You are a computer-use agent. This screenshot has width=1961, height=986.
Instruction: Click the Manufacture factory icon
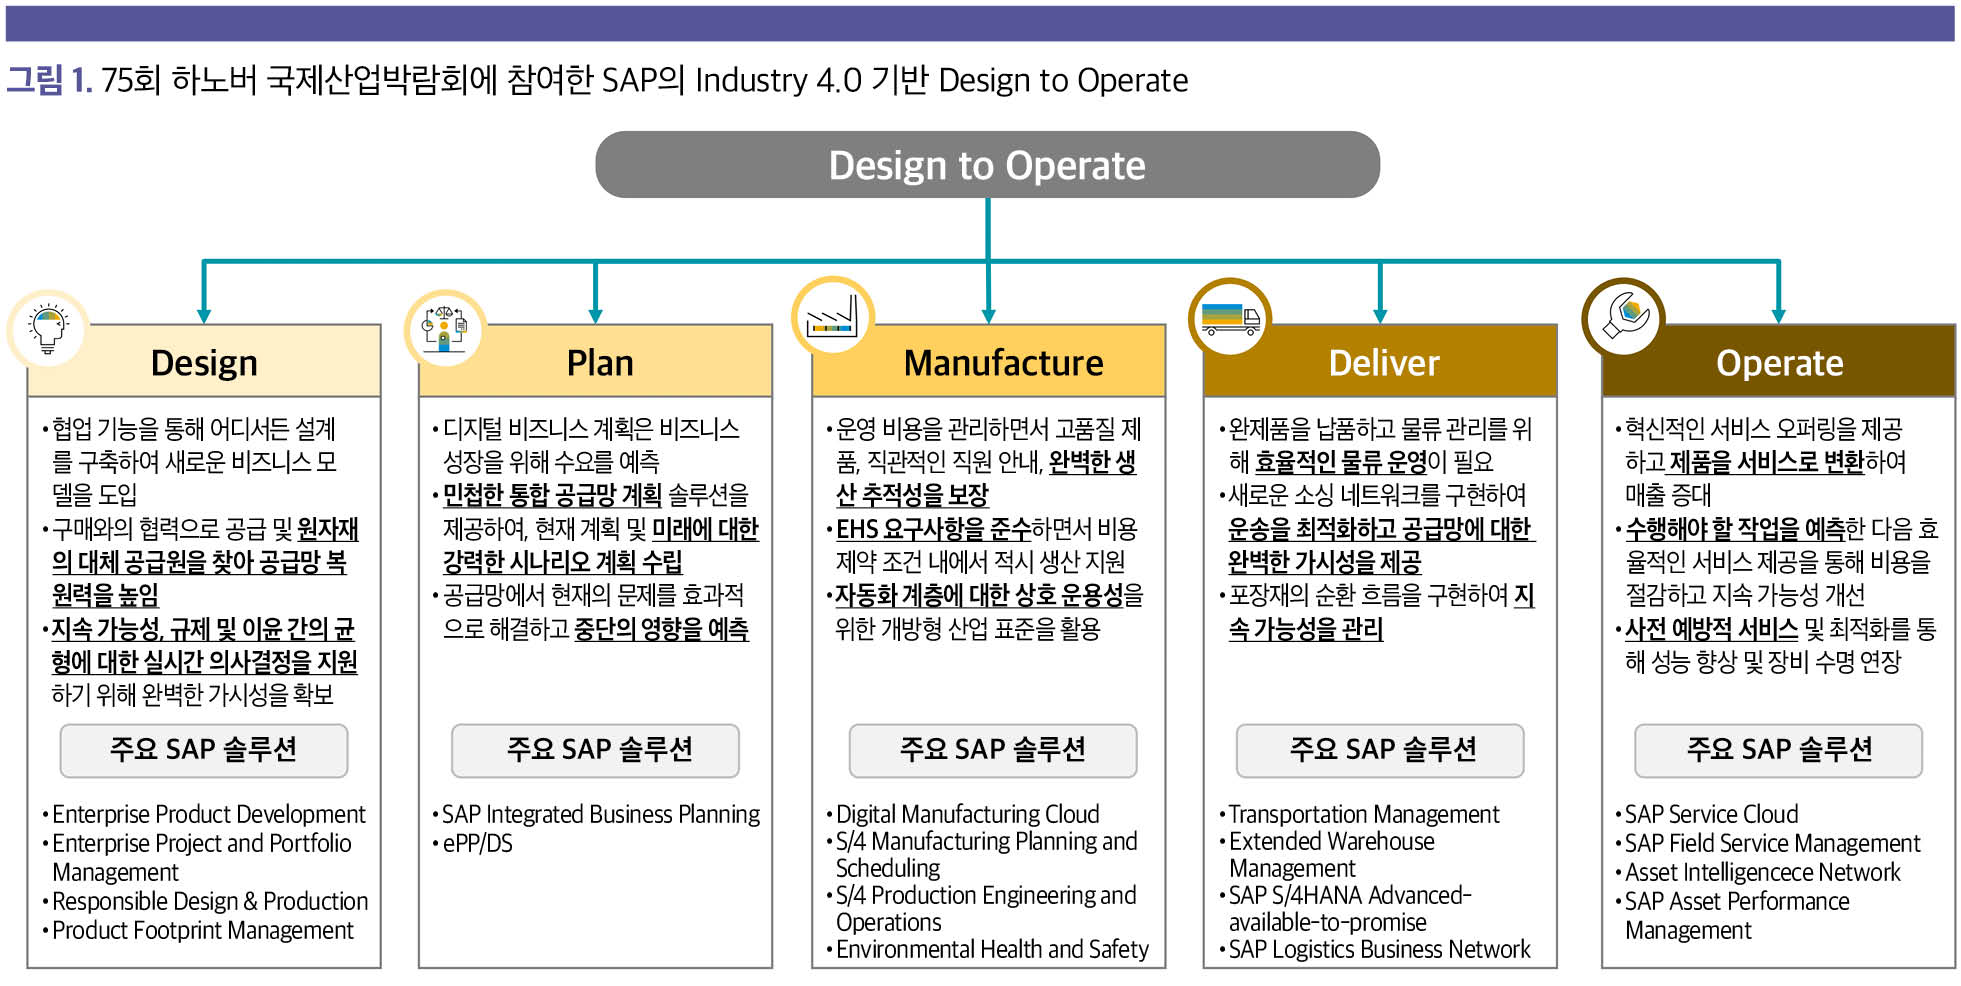click(833, 318)
